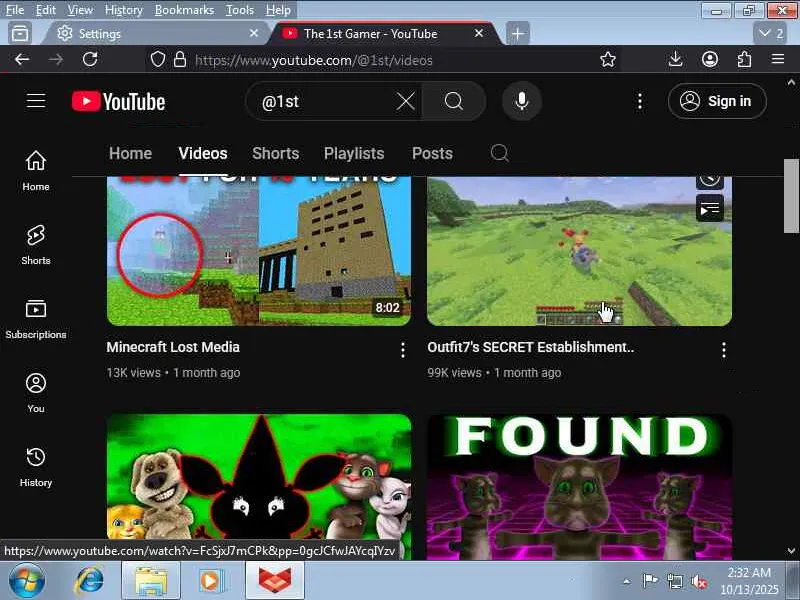Image resolution: width=800 pixels, height=600 pixels.
Task: Open the View menu
Action: click(80, 10)
